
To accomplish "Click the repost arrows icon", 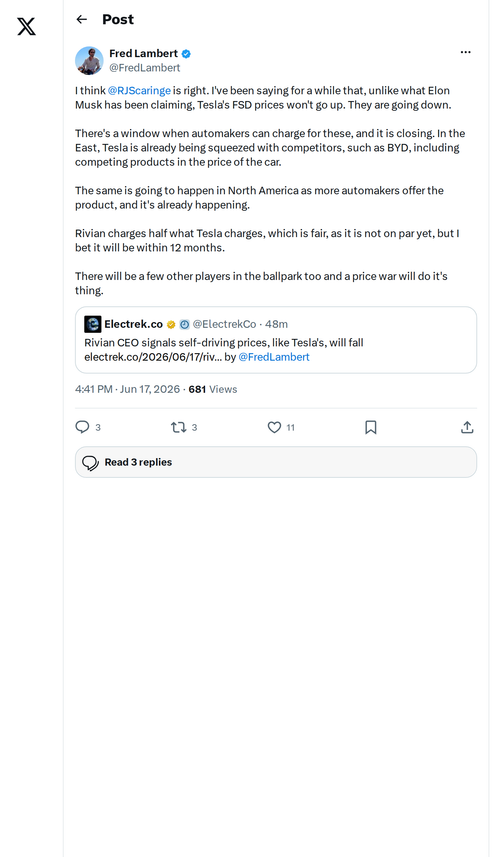I will tap(179, 427).
